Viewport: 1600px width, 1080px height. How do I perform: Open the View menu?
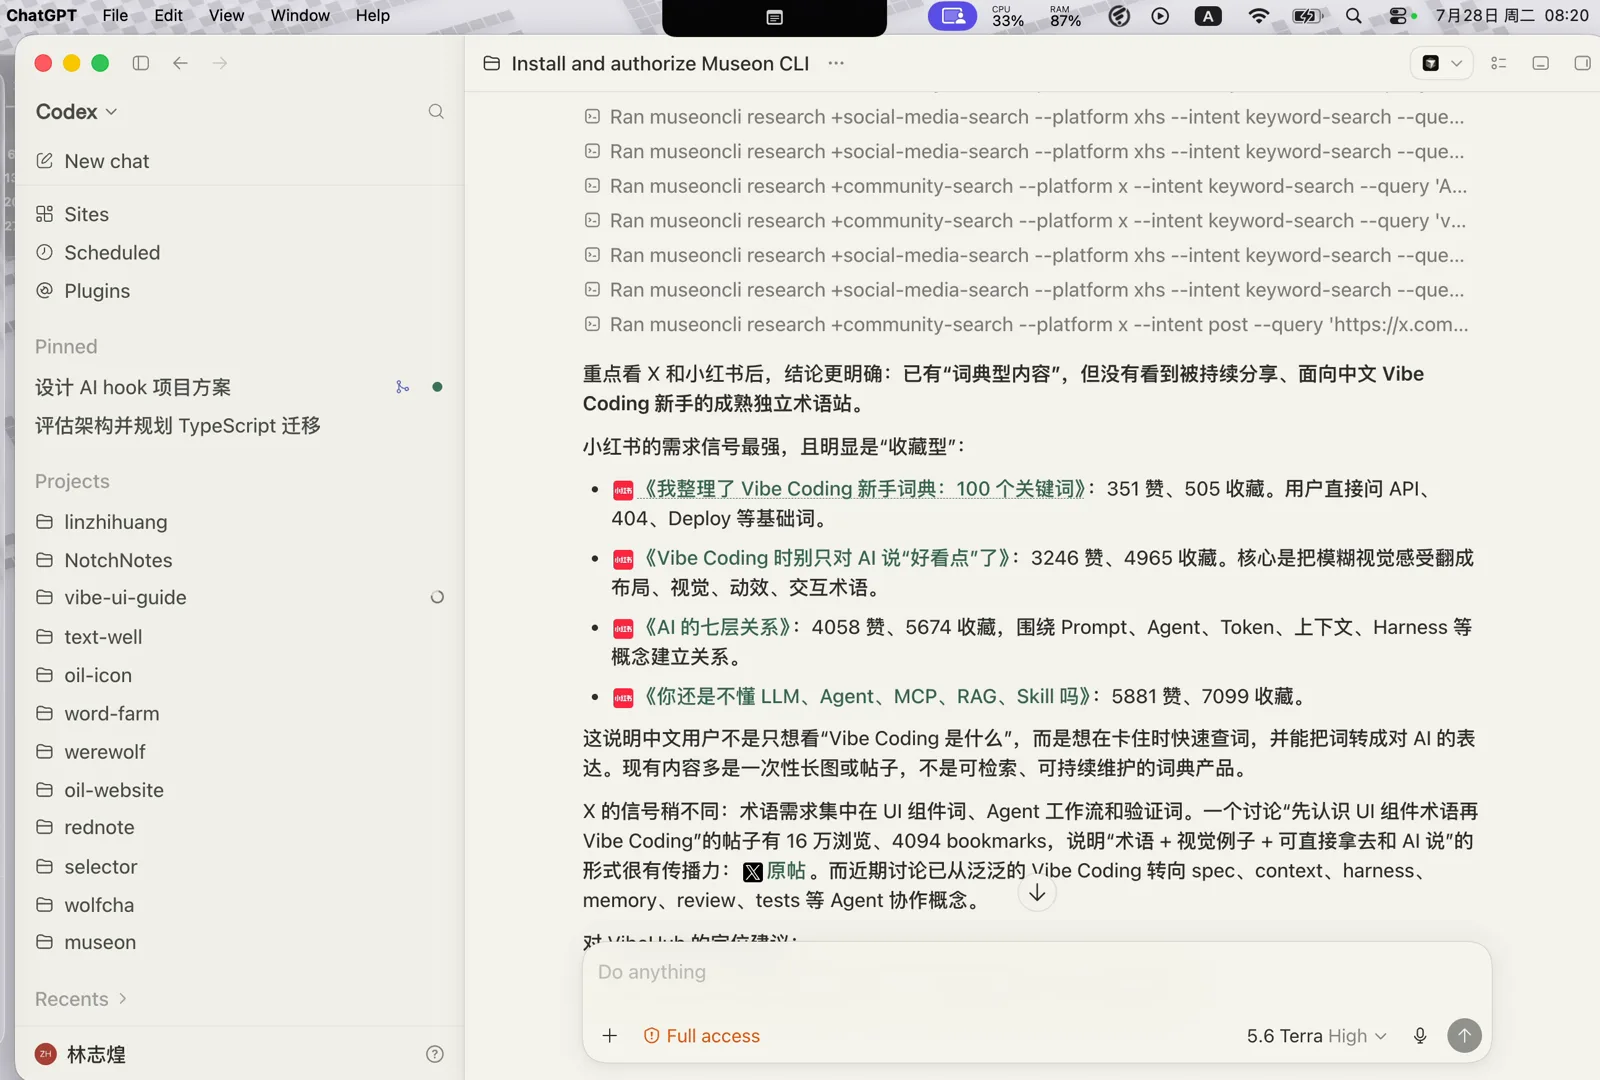click(226, 16)
